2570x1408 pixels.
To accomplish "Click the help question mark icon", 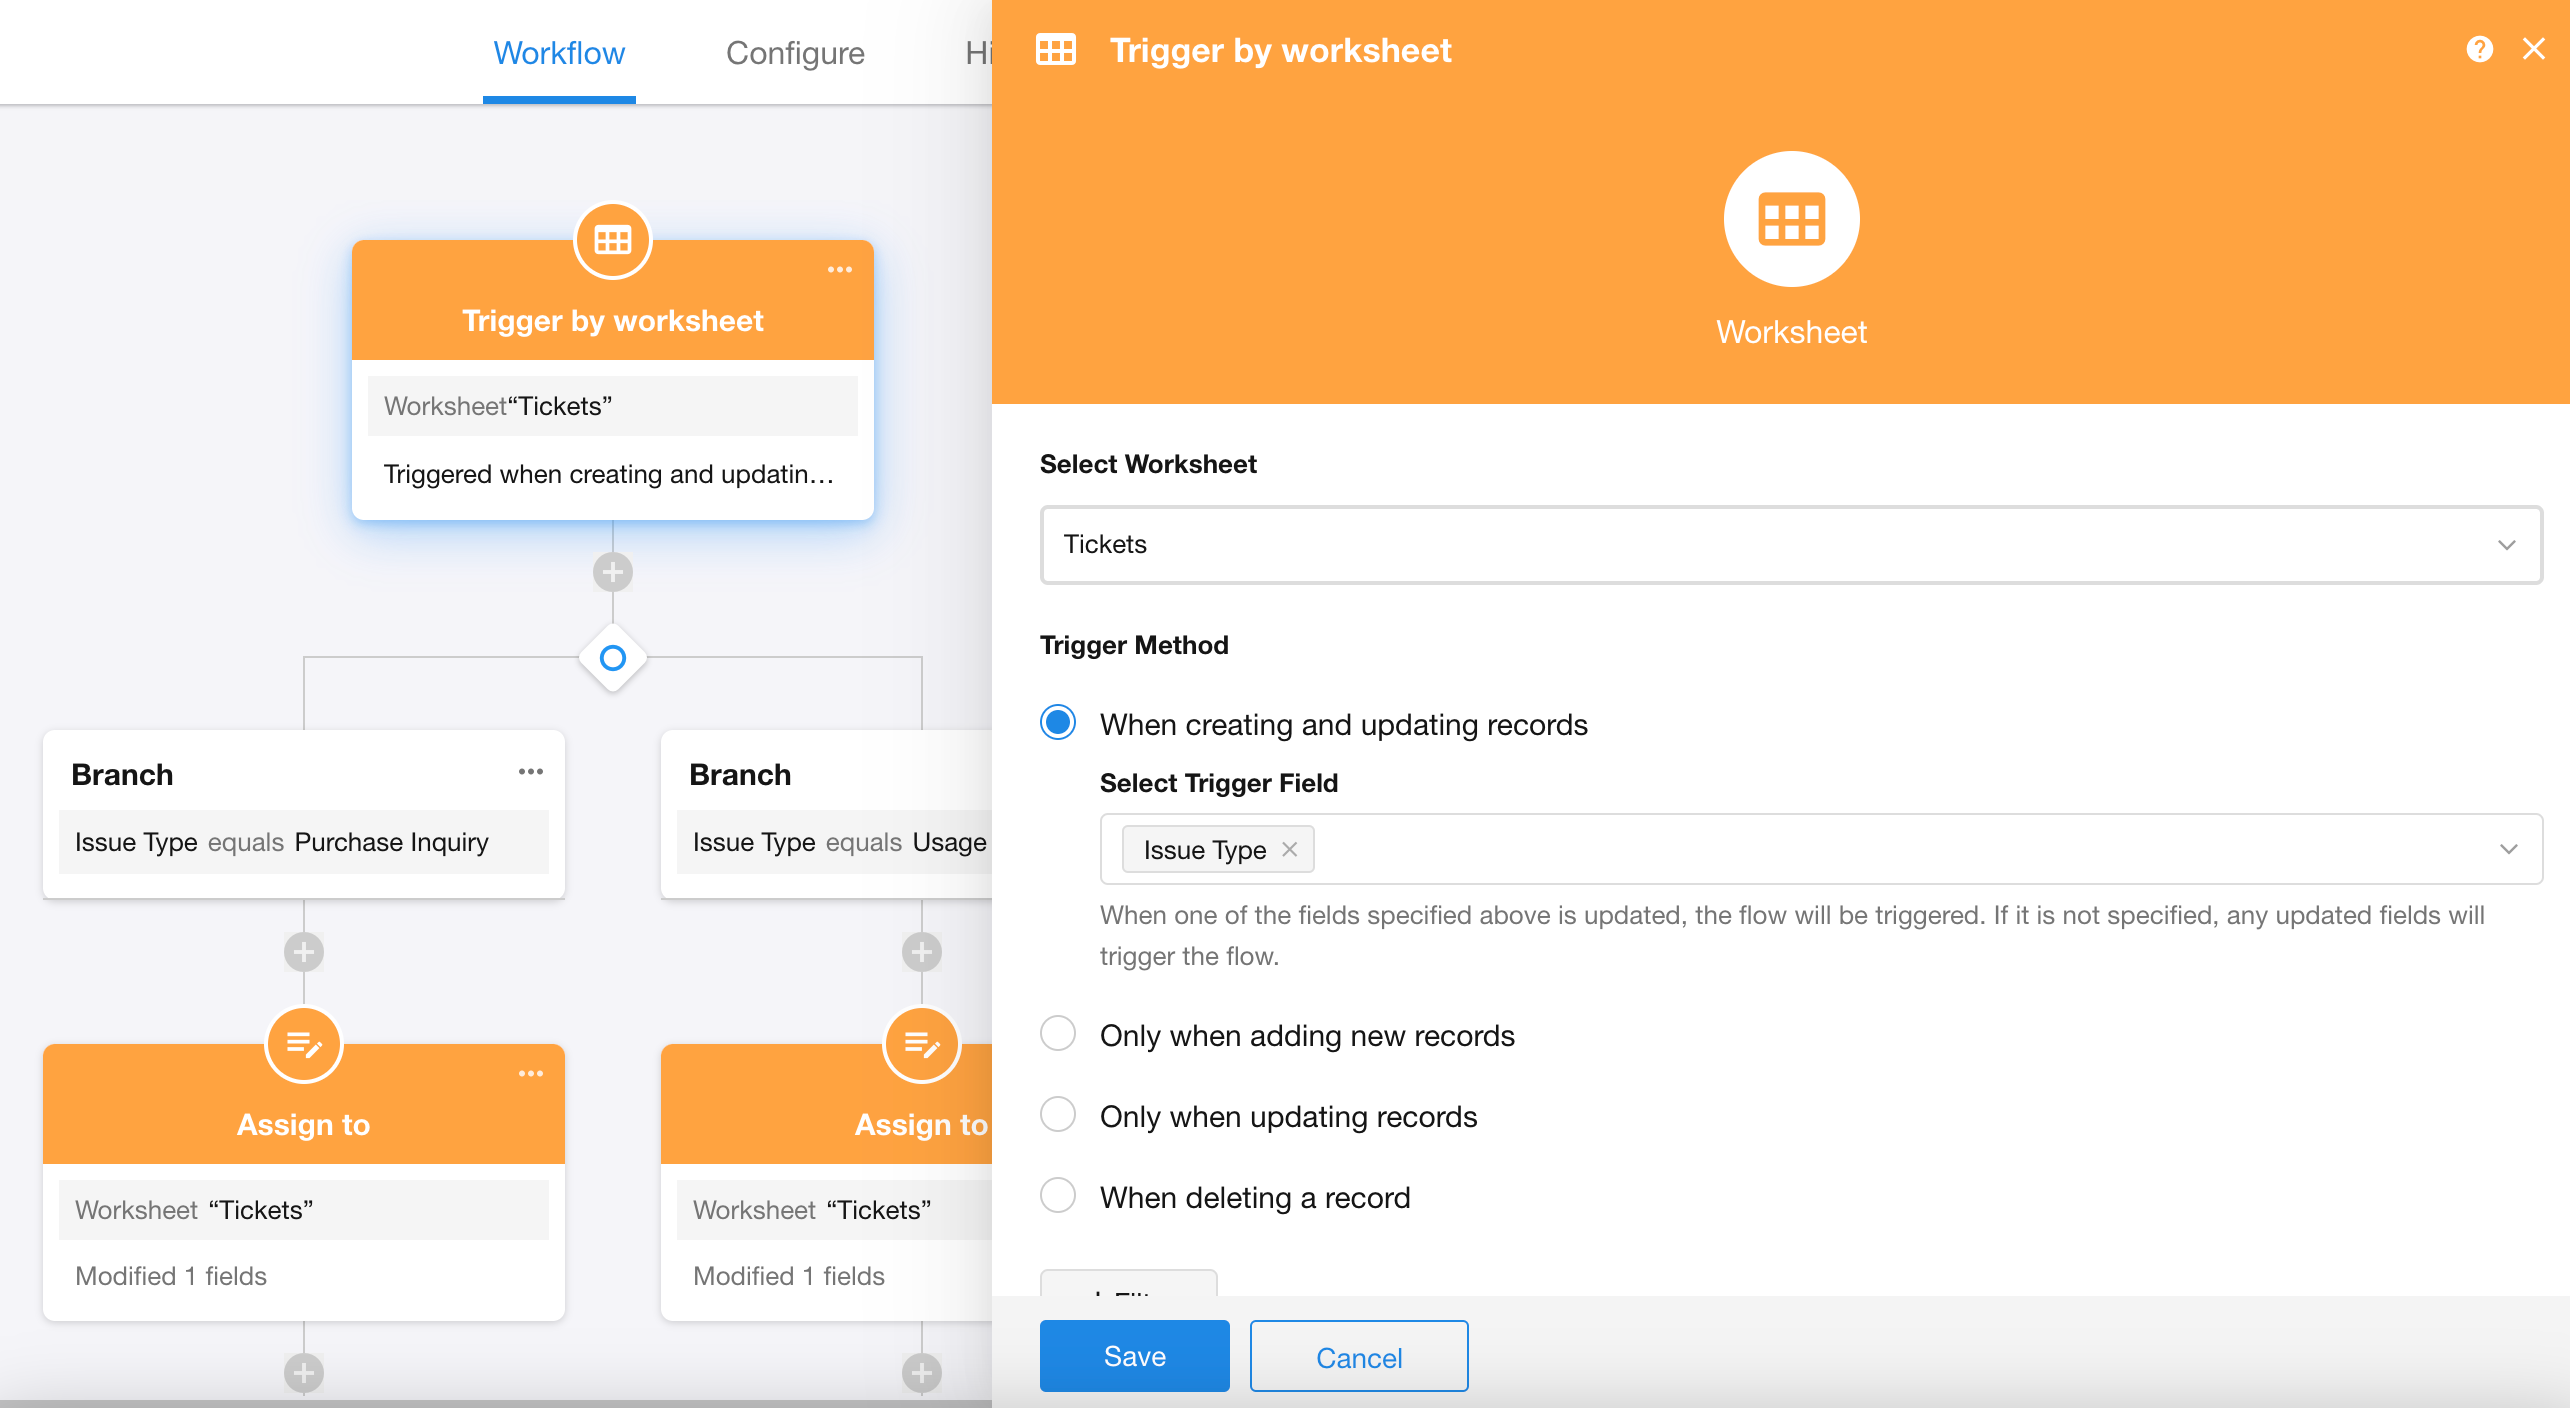I will point(2479,49).
